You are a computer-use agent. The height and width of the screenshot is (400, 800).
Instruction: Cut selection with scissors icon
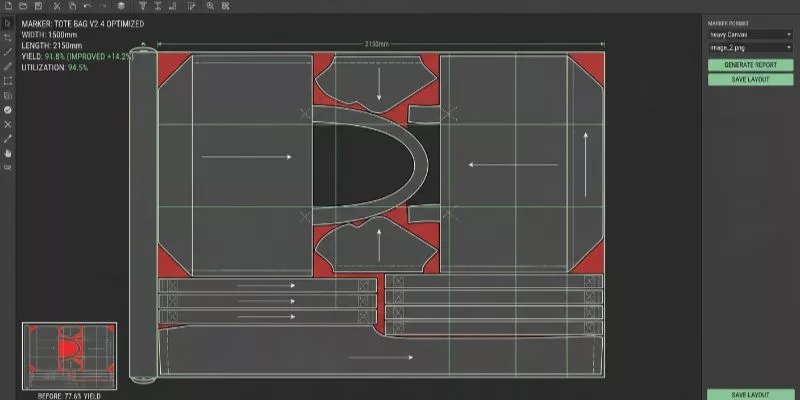tap(57, 6)
